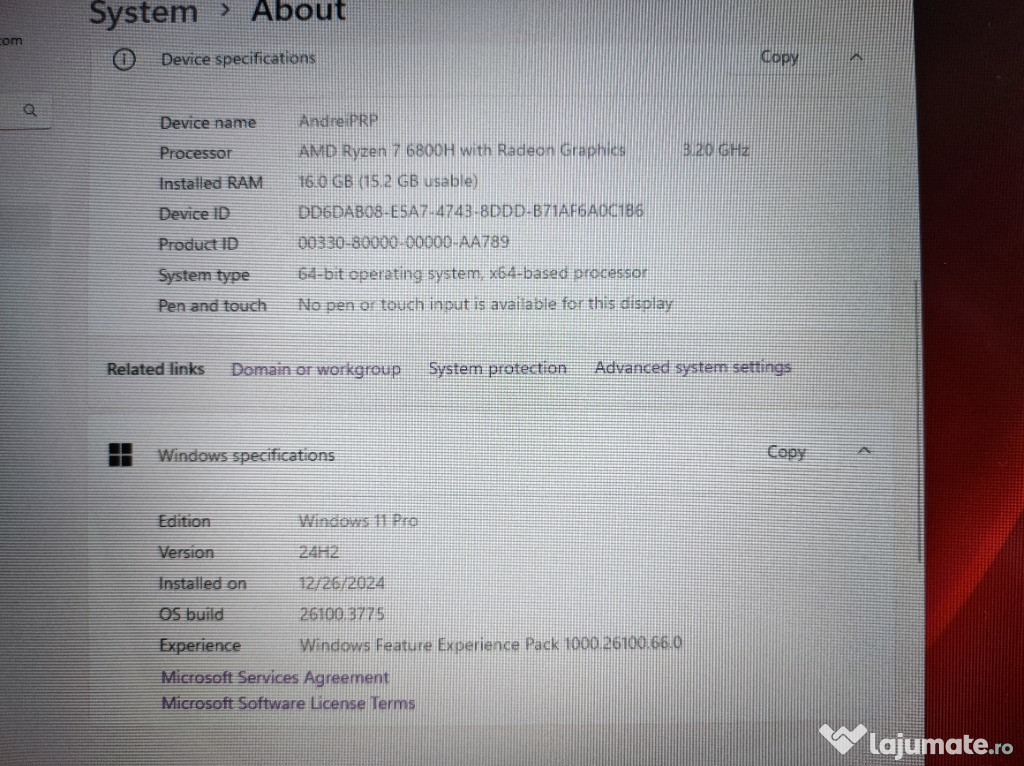
Task: Go back to System in breadcrumb
Action: pyautogui.click(x=143, y=12)
